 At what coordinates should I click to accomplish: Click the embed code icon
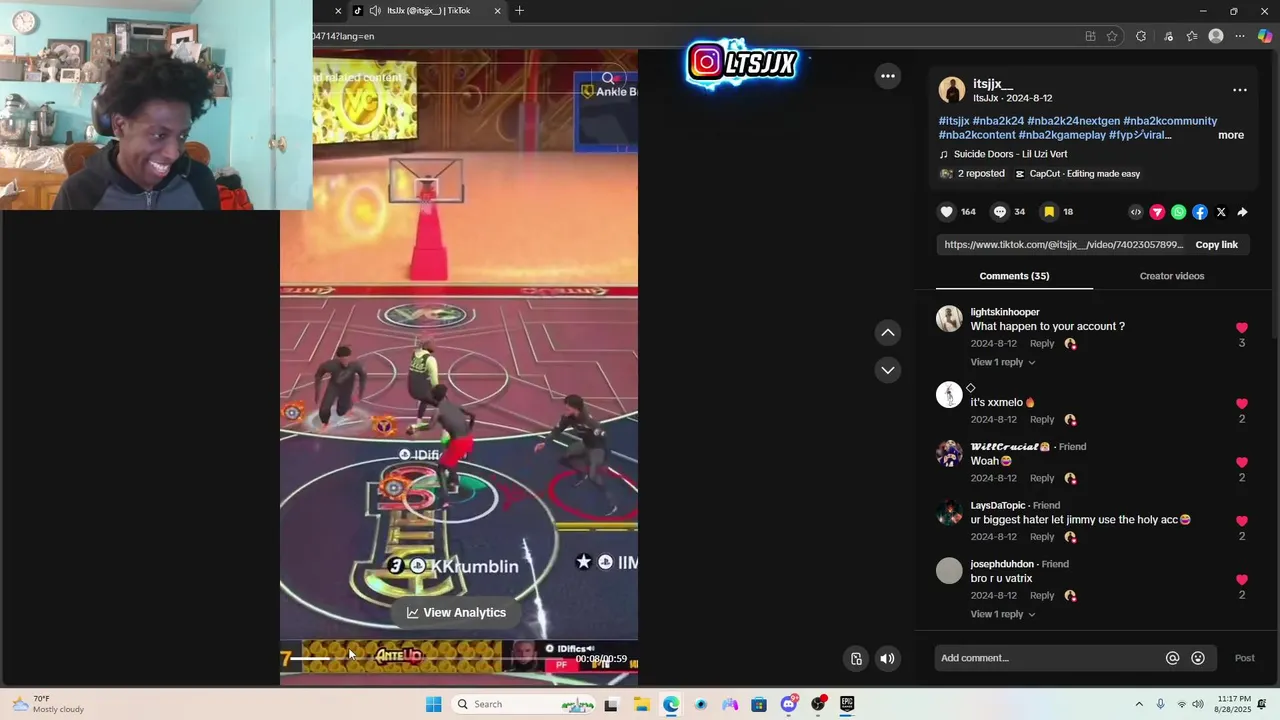[x=1136, y=212]
